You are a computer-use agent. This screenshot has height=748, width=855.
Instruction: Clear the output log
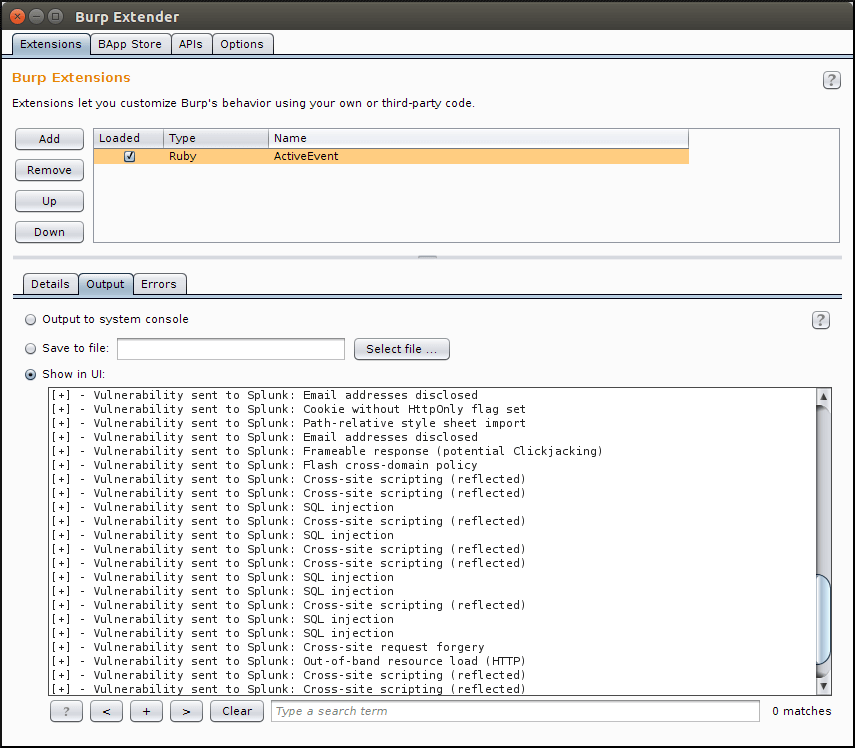click(x=237, y=711)
